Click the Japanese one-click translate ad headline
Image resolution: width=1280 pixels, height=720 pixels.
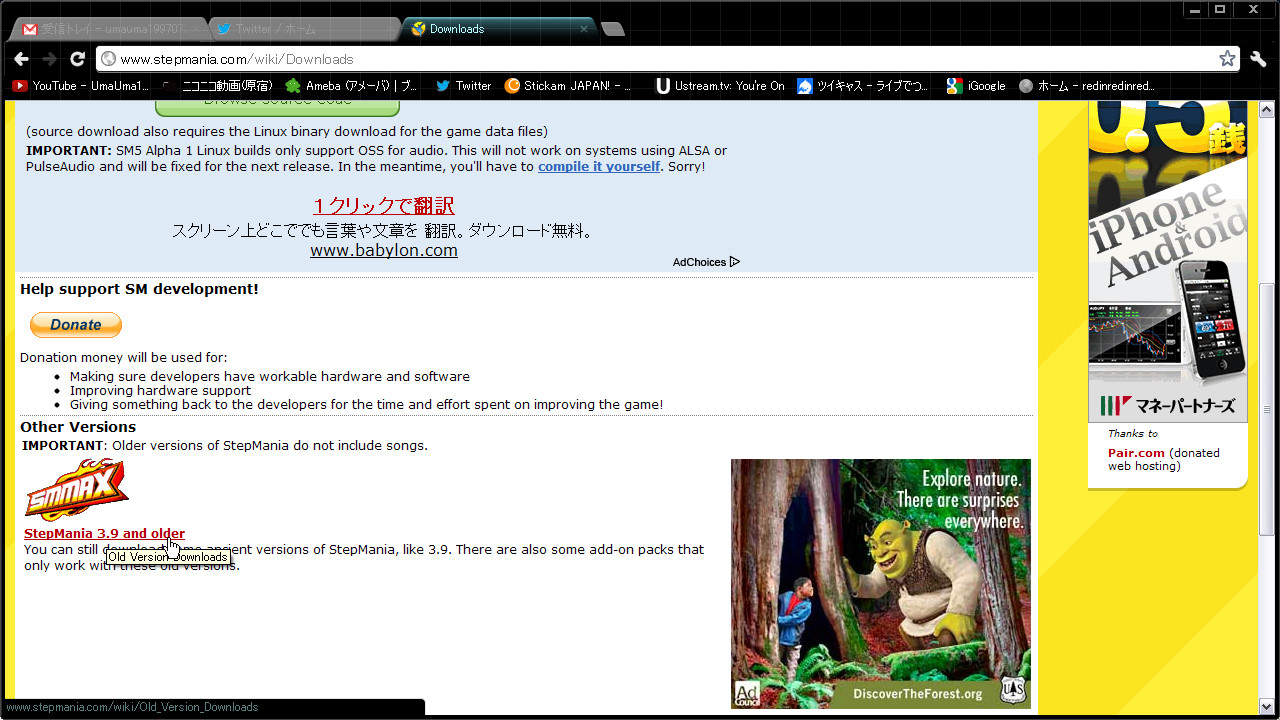[x=383, y=206]
